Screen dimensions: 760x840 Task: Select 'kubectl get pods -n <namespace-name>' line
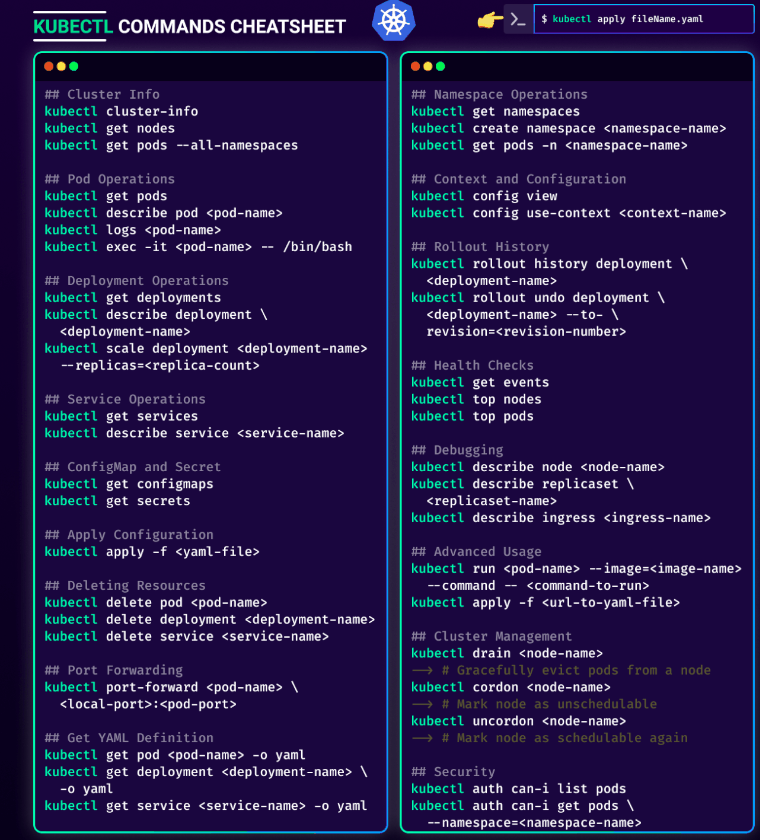click(x=550, y=146)
